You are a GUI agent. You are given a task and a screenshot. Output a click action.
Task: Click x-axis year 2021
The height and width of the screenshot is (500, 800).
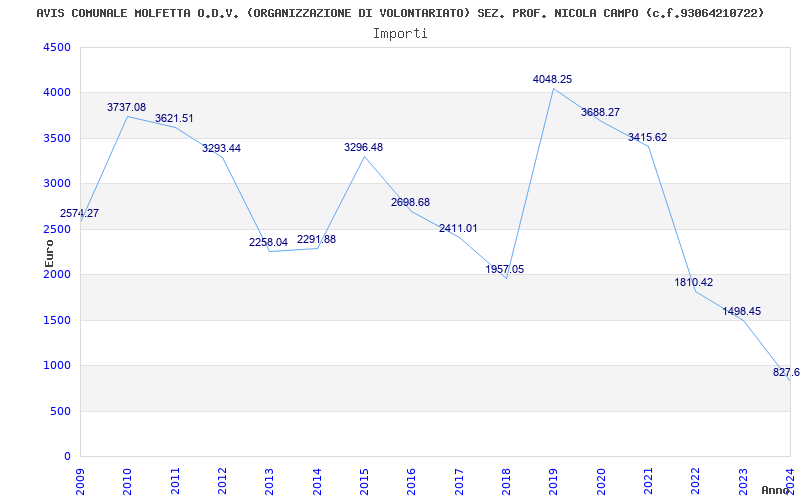[x=648, y=480]
